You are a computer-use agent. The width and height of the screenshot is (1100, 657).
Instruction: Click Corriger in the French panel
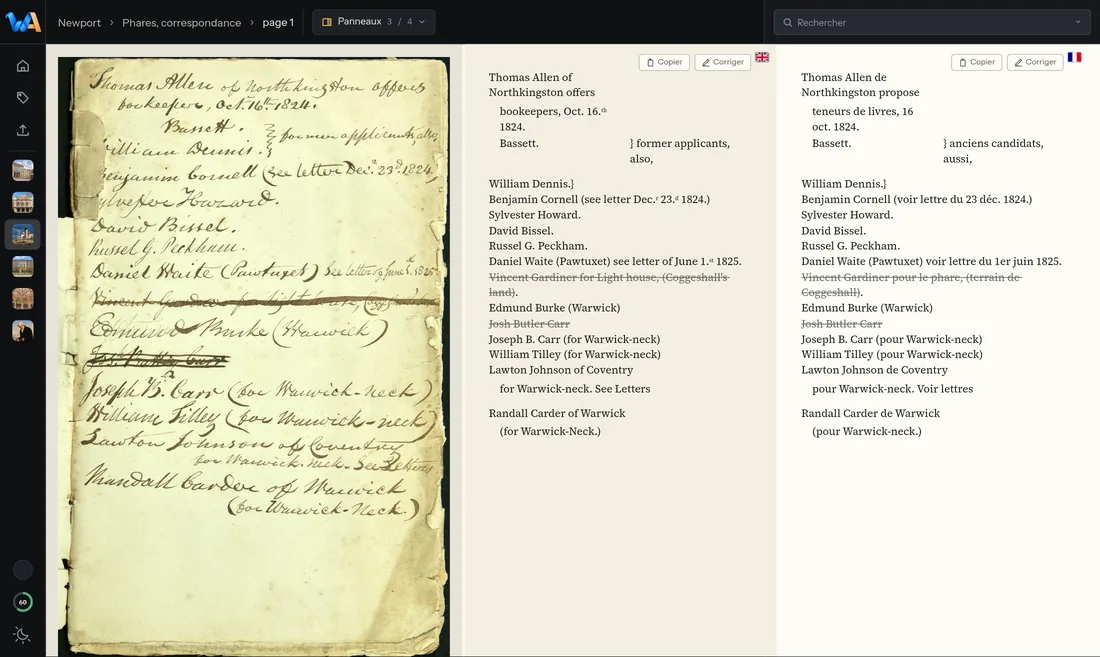coord(1035,62)
